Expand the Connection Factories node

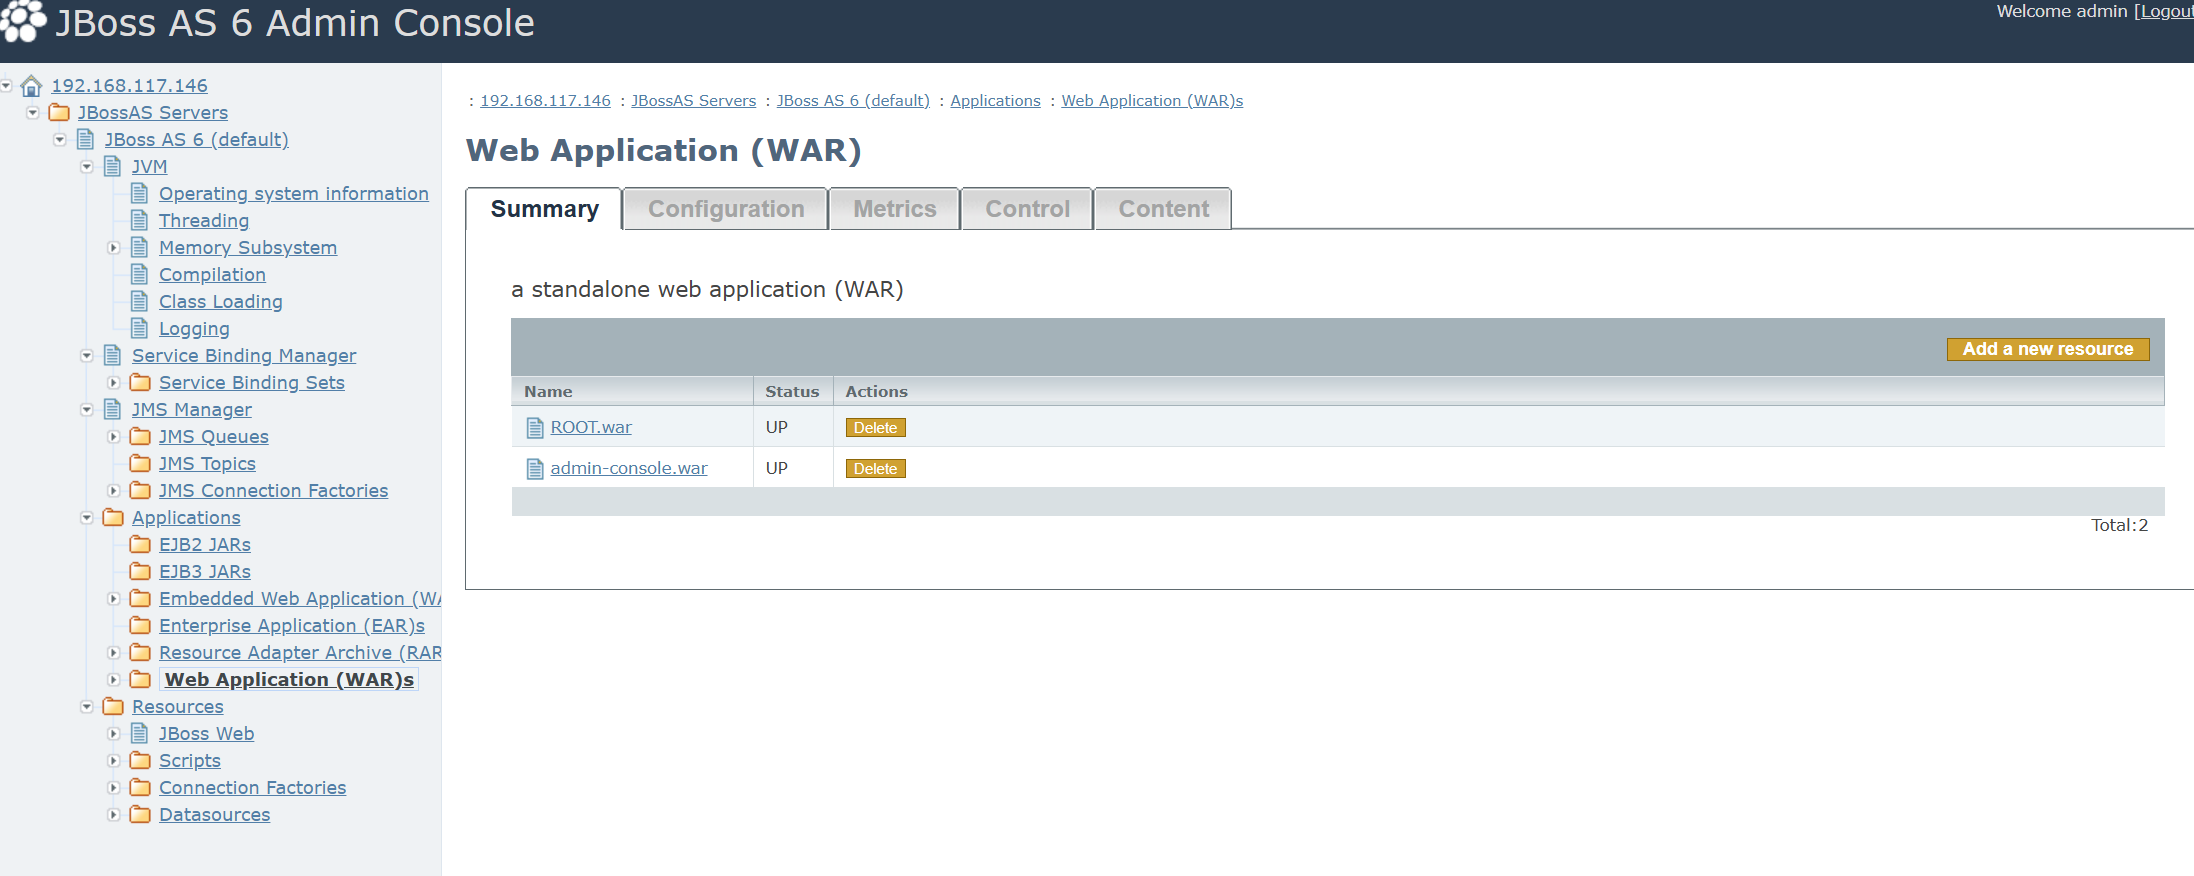[x=114, y=788]
